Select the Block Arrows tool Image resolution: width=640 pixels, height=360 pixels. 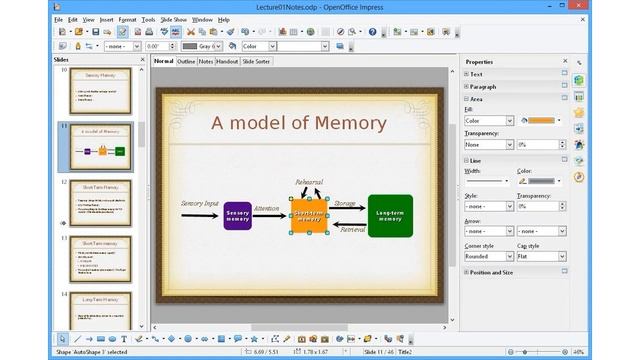[x=204, y=339]
